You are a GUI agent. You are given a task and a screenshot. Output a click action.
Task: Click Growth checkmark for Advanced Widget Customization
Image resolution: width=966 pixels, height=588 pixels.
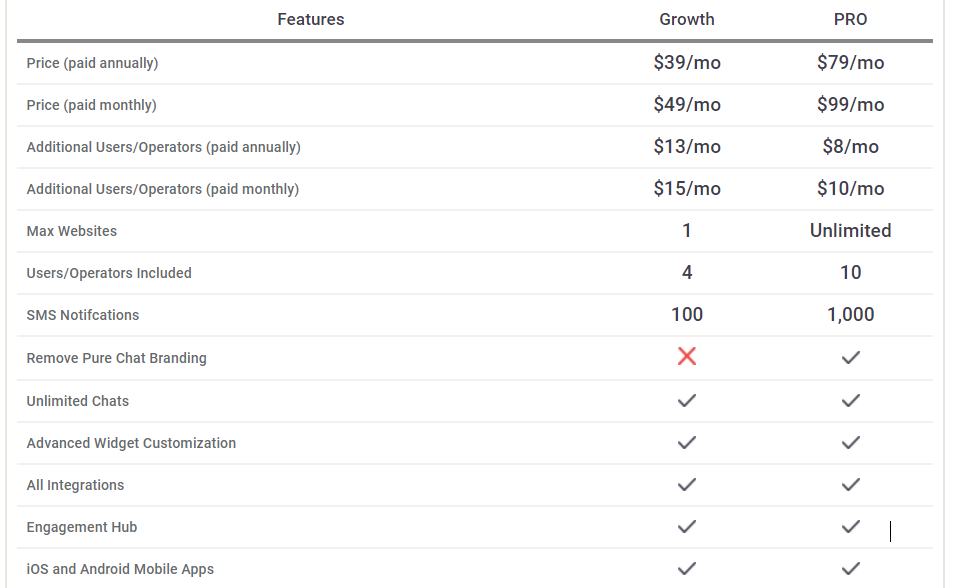[x=686, y=443]
